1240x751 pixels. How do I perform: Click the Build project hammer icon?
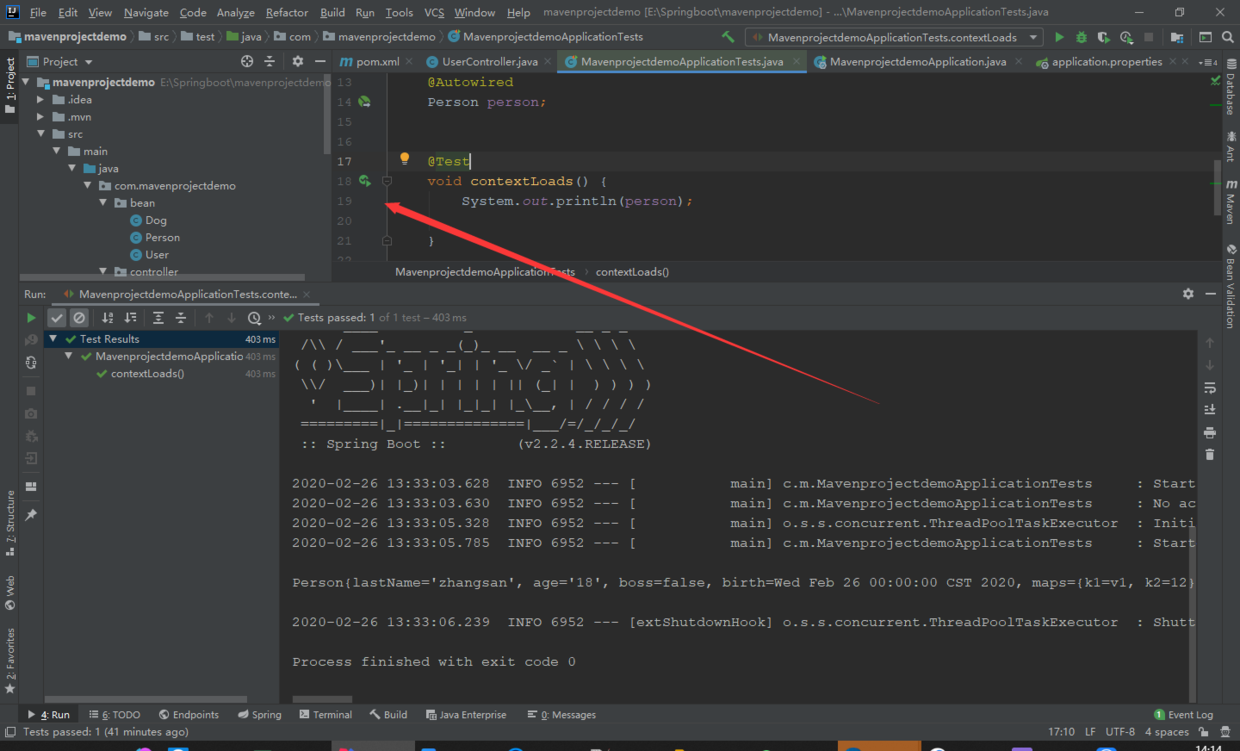[727, 37]
